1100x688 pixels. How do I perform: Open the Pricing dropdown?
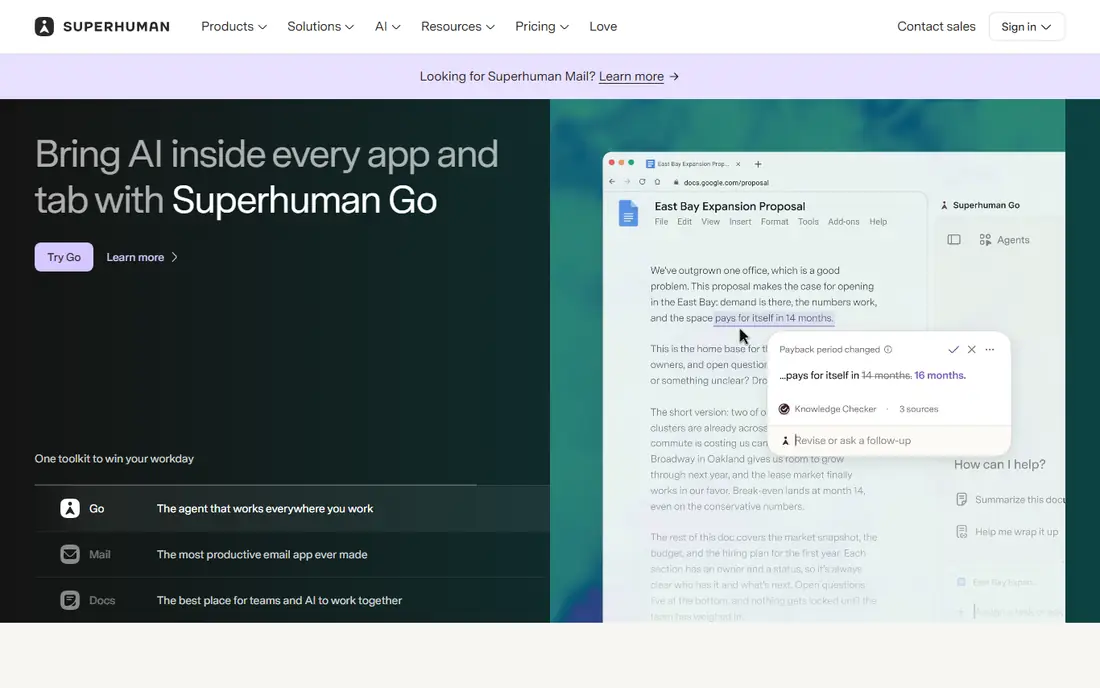click(x=542, y=27)
